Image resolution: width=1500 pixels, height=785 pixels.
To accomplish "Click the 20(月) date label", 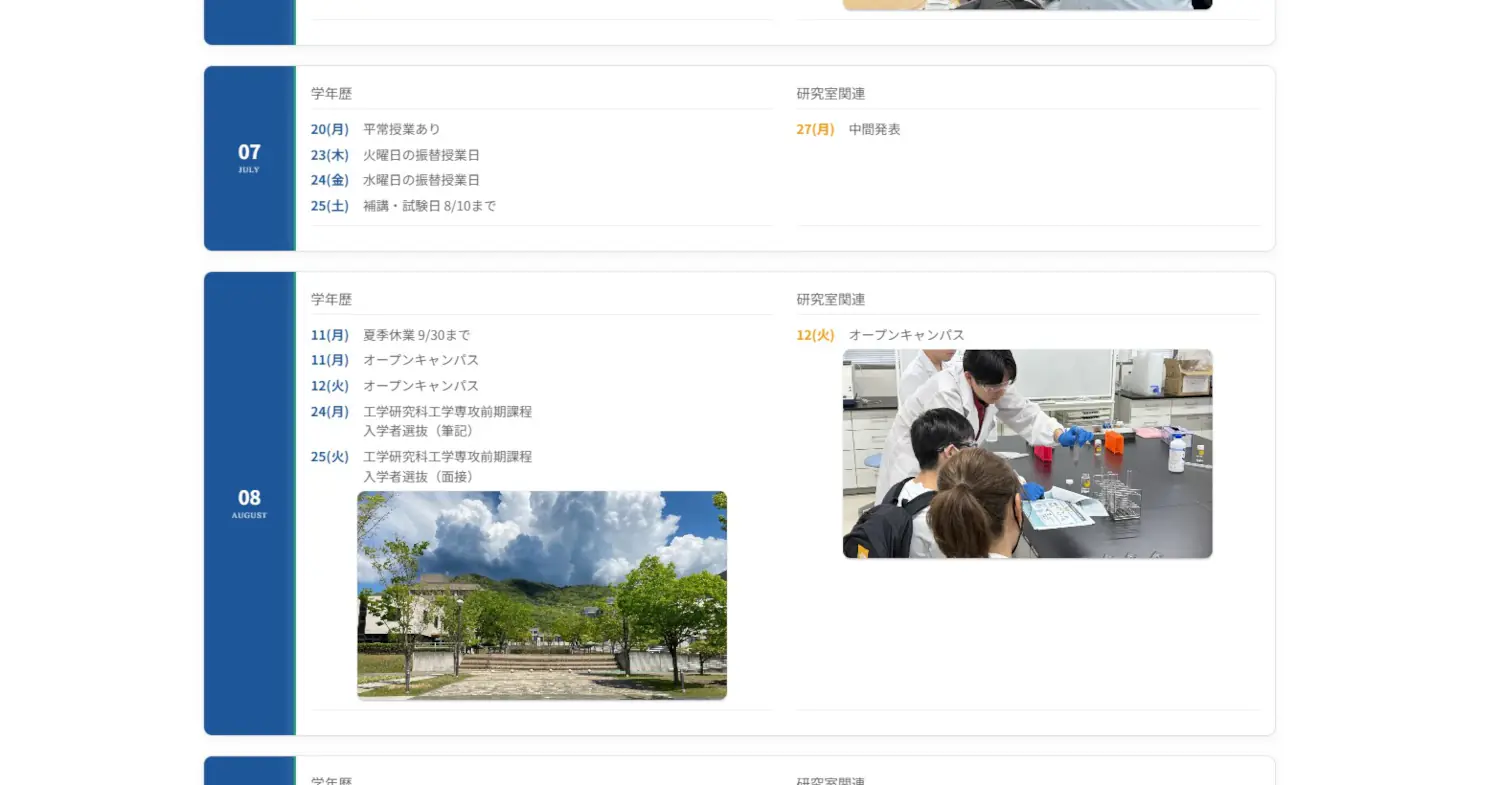I will point(330,129).
